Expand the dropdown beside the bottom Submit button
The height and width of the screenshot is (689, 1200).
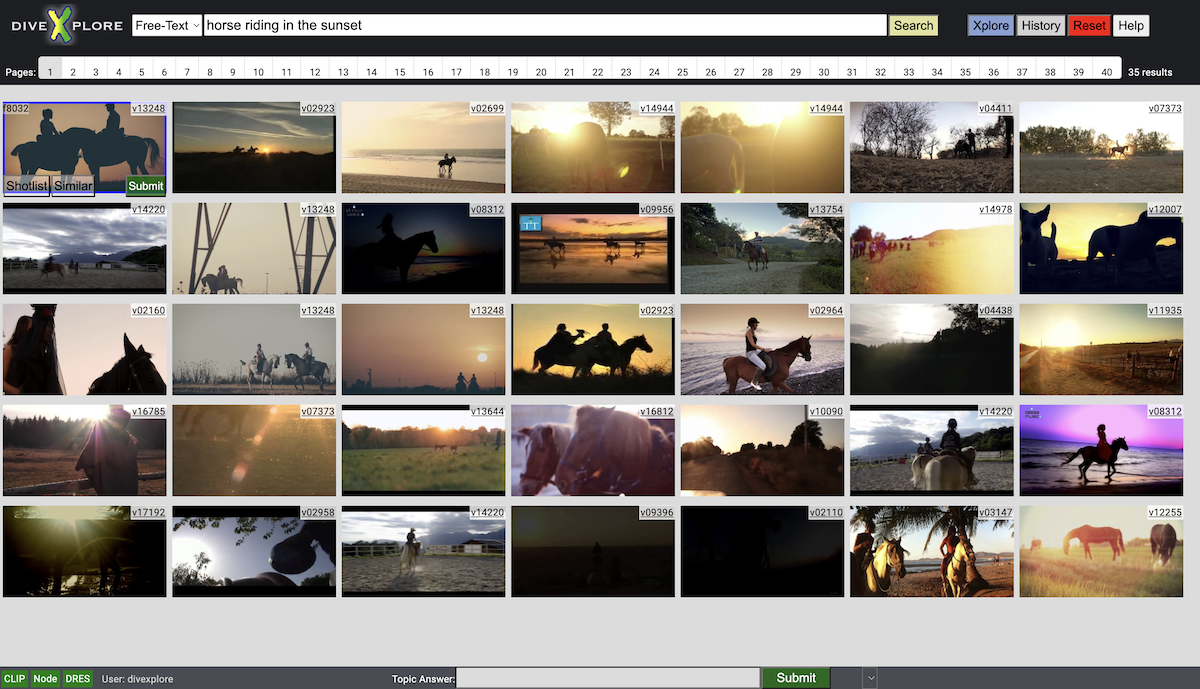click(x=870, y=678)
